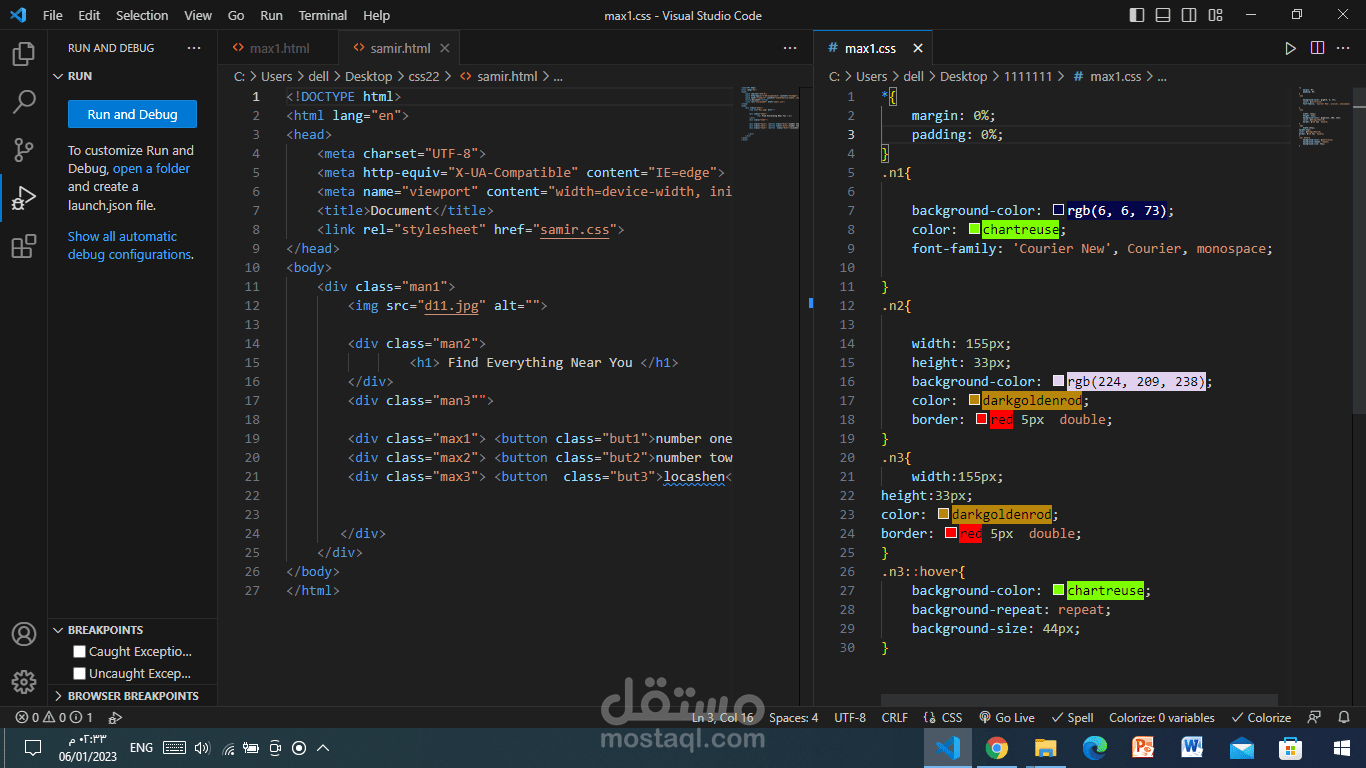Change encoding via UTF-8 status item
Screen dimensions: 1366x768
pos(850,717)
